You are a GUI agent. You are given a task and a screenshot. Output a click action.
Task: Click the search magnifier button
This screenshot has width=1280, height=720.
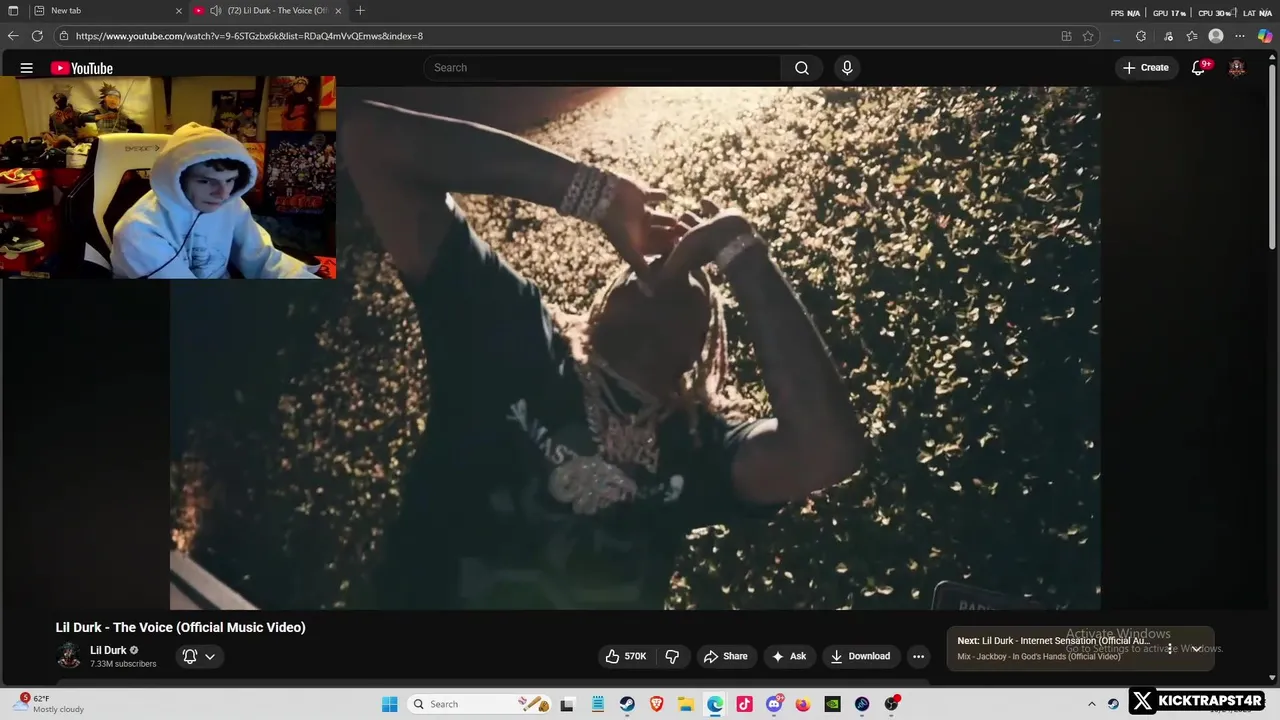[x=802, y=68]
